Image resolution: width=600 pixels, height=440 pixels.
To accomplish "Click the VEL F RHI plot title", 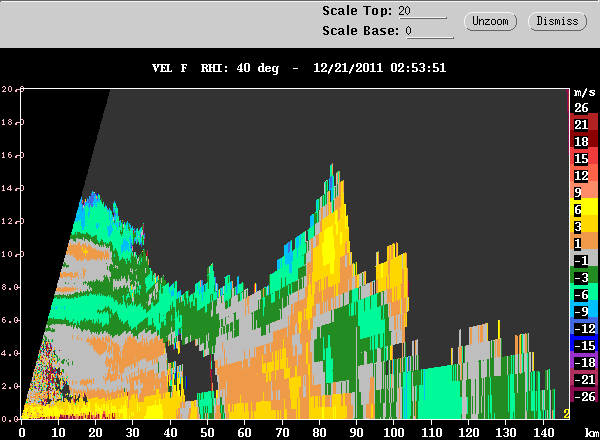I will (x=299, y=68).
